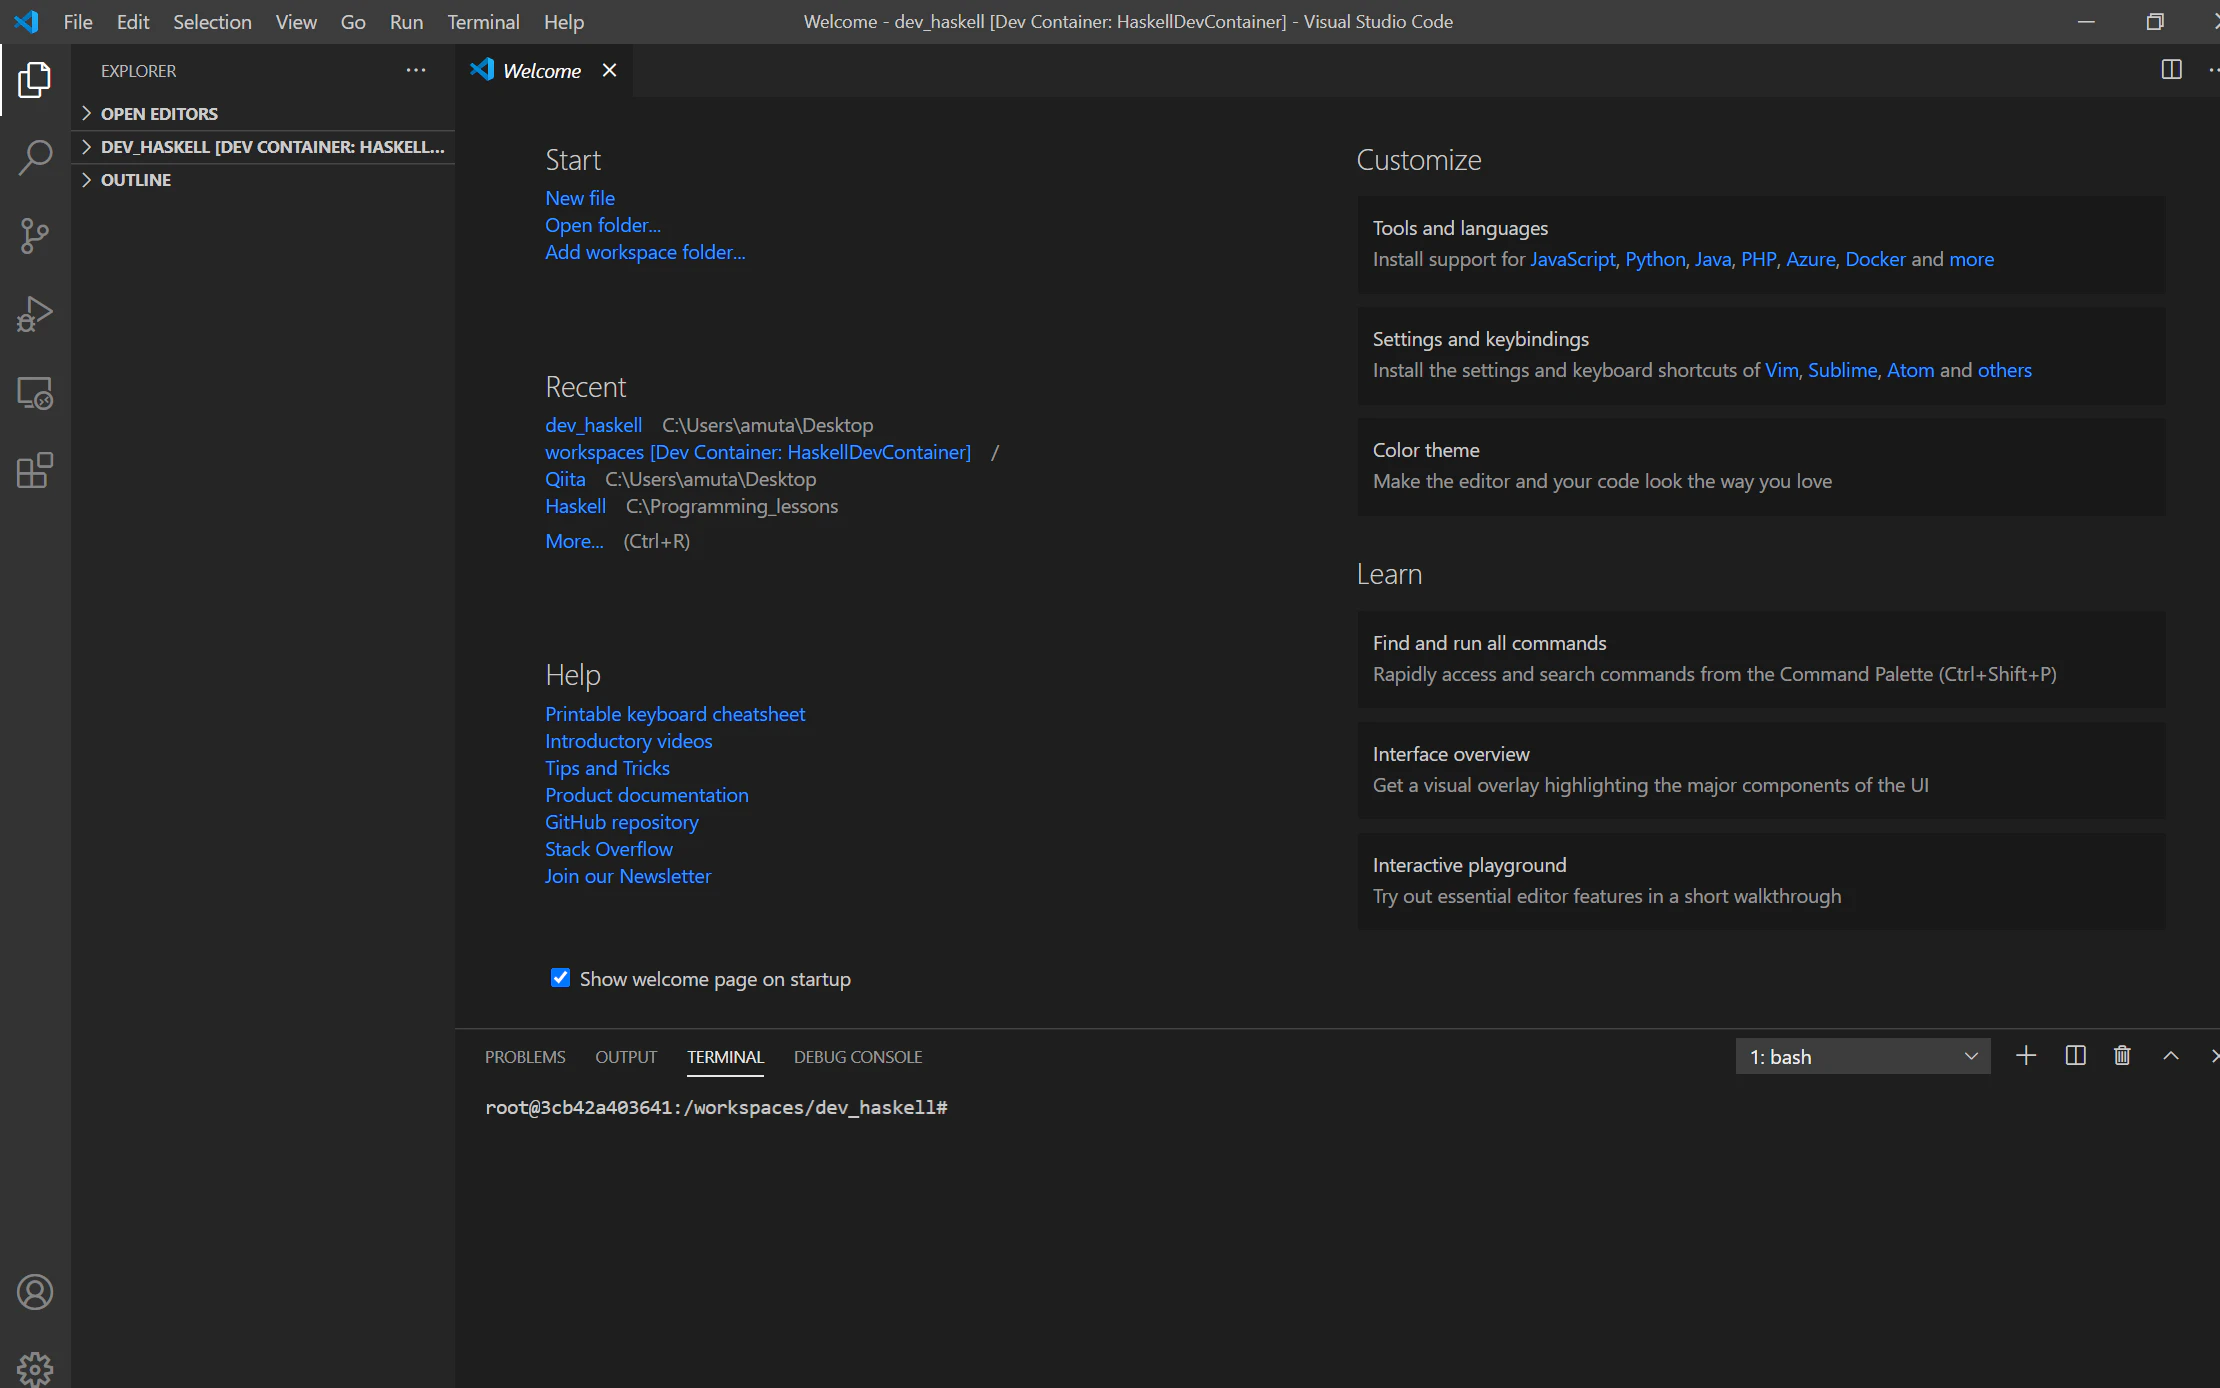Kill terminal with the trash icon

pyautogui.click(x=2122, y=1056)
